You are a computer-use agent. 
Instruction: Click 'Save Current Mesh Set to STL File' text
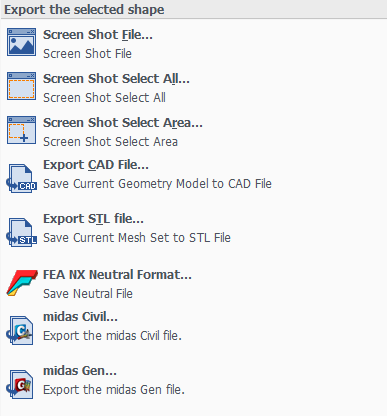point(137,238)
